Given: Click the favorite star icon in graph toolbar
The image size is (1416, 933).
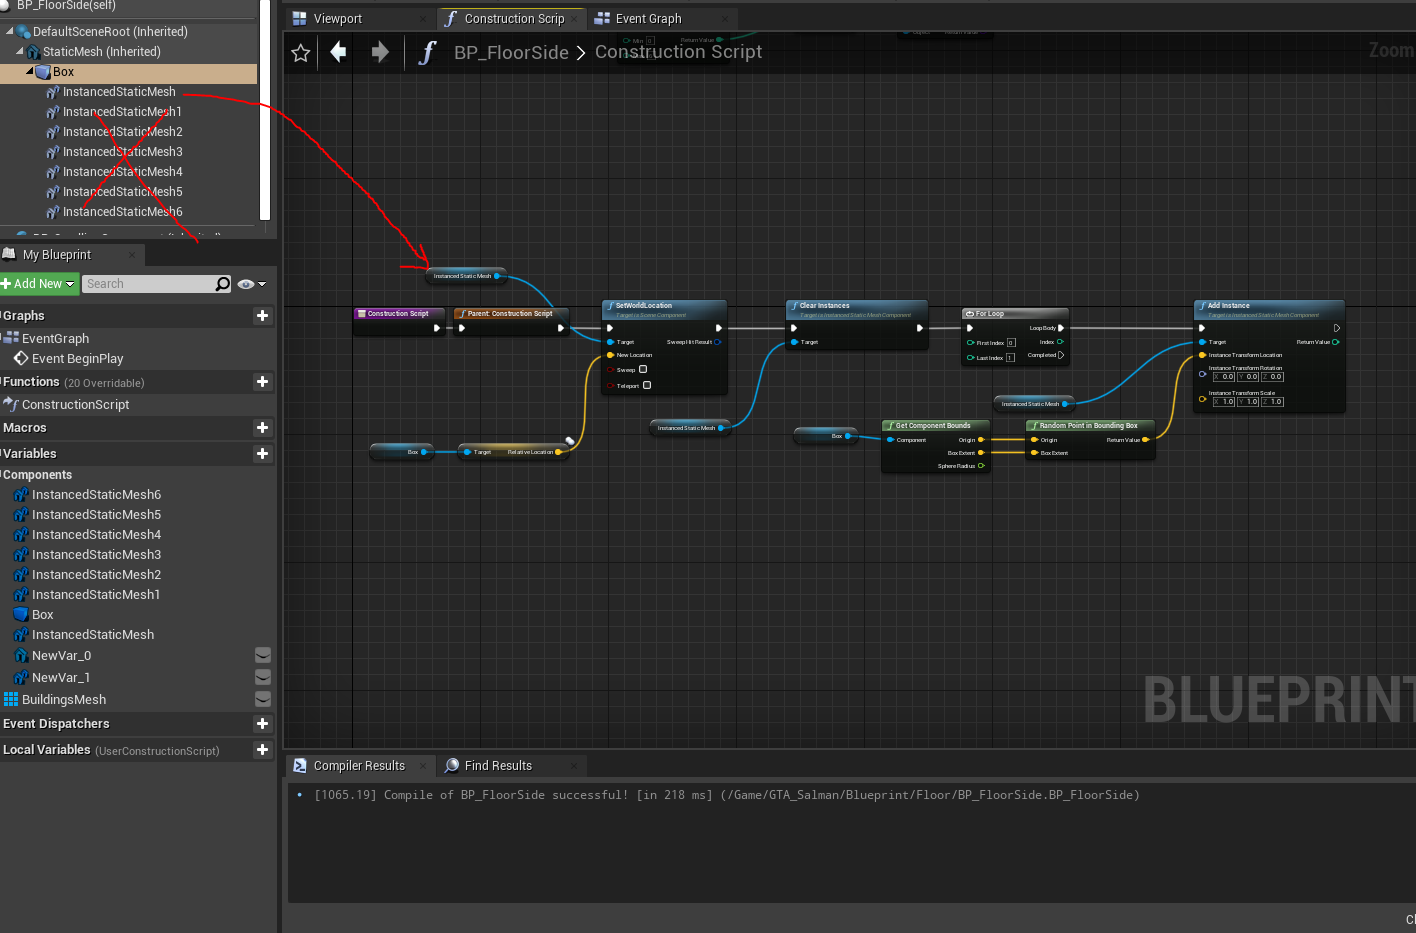Looking at the screenshot, I should 300,53.
